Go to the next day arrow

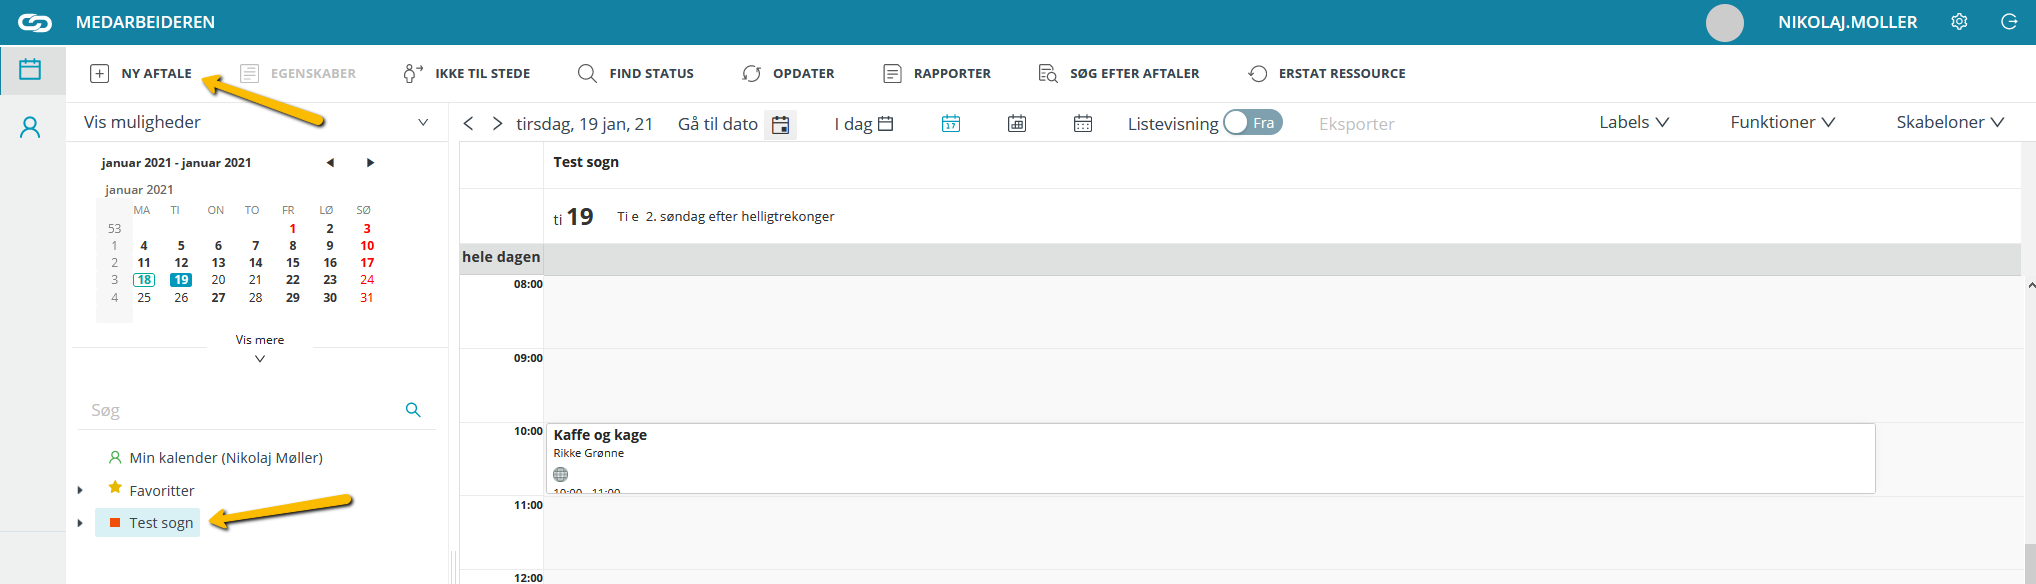click(x=497, y=123)
